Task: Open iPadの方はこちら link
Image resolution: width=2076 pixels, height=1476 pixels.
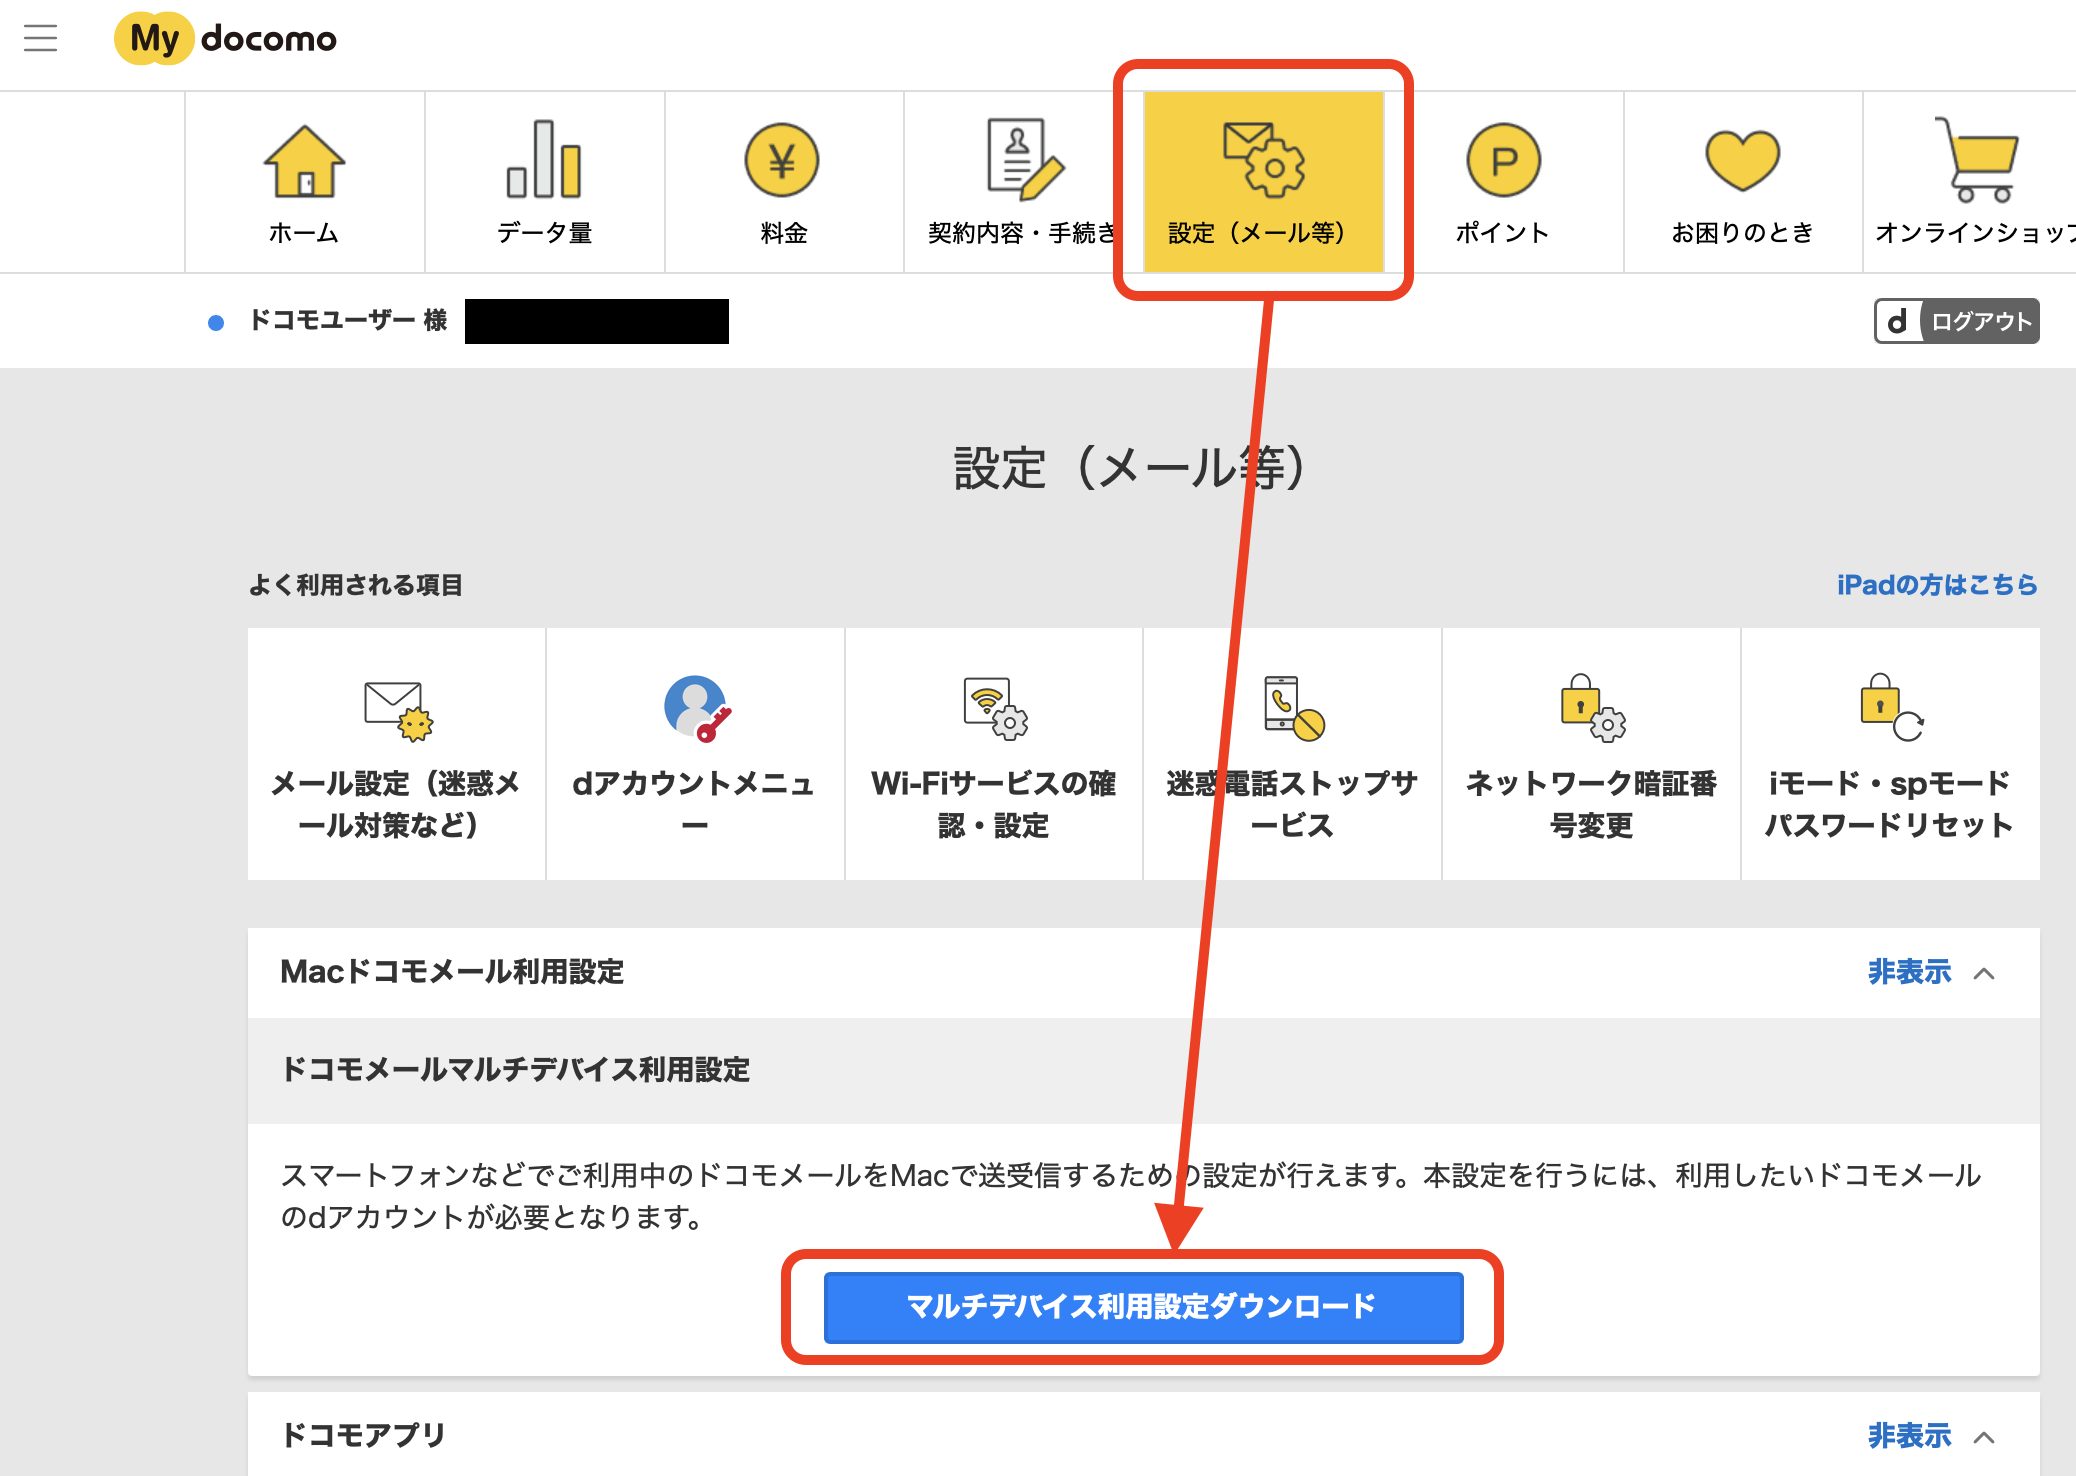Action: point(1936,585)
